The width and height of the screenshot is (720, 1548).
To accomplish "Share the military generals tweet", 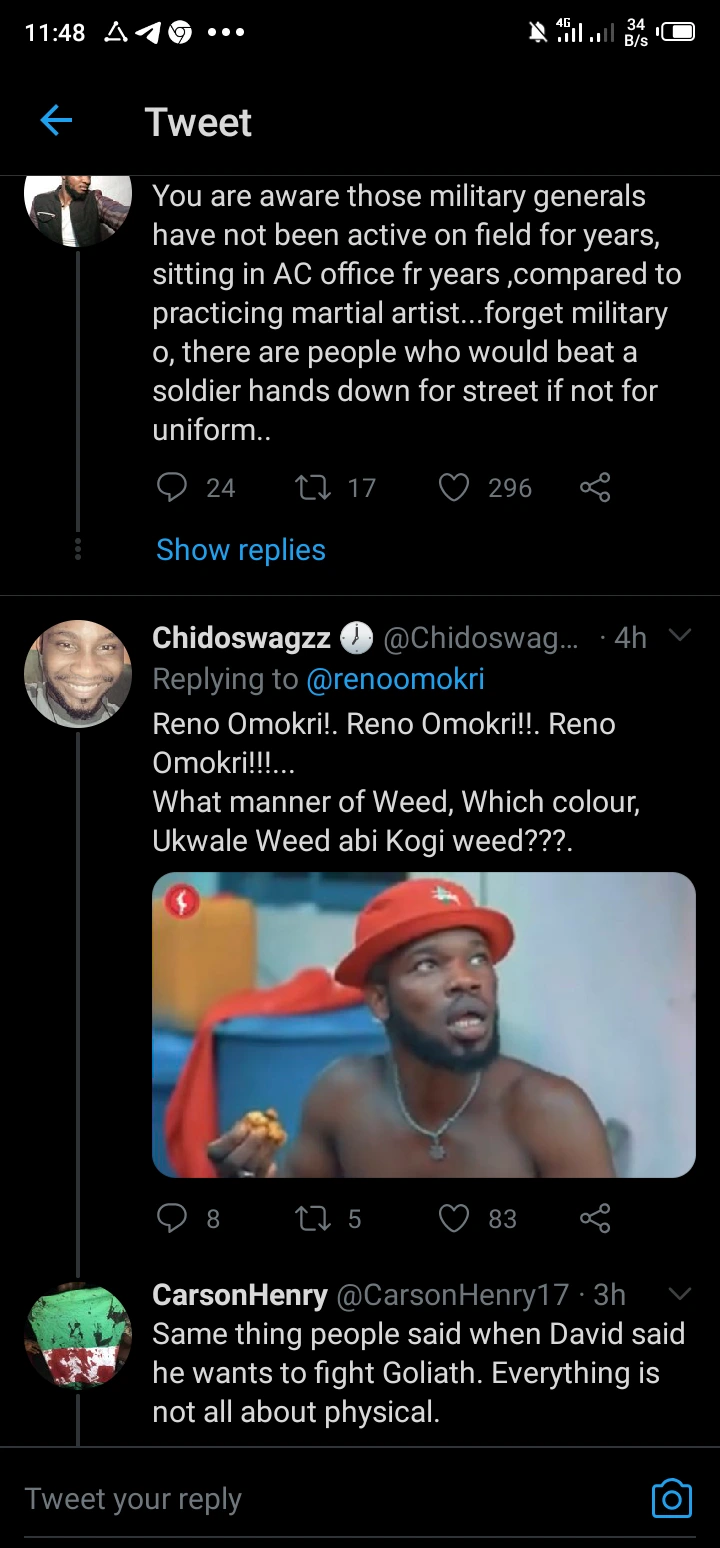I will [595, 487].
